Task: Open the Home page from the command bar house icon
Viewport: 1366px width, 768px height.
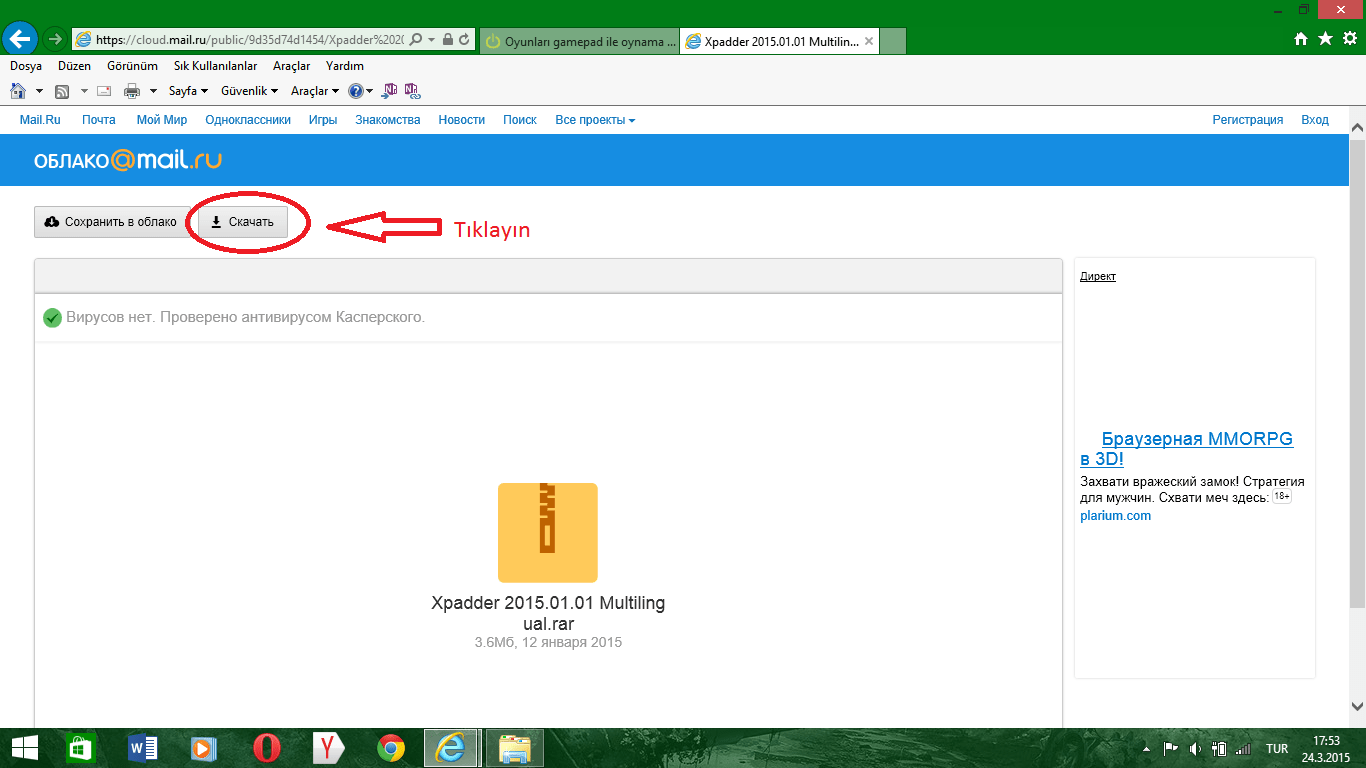Action: pos(18,91)
